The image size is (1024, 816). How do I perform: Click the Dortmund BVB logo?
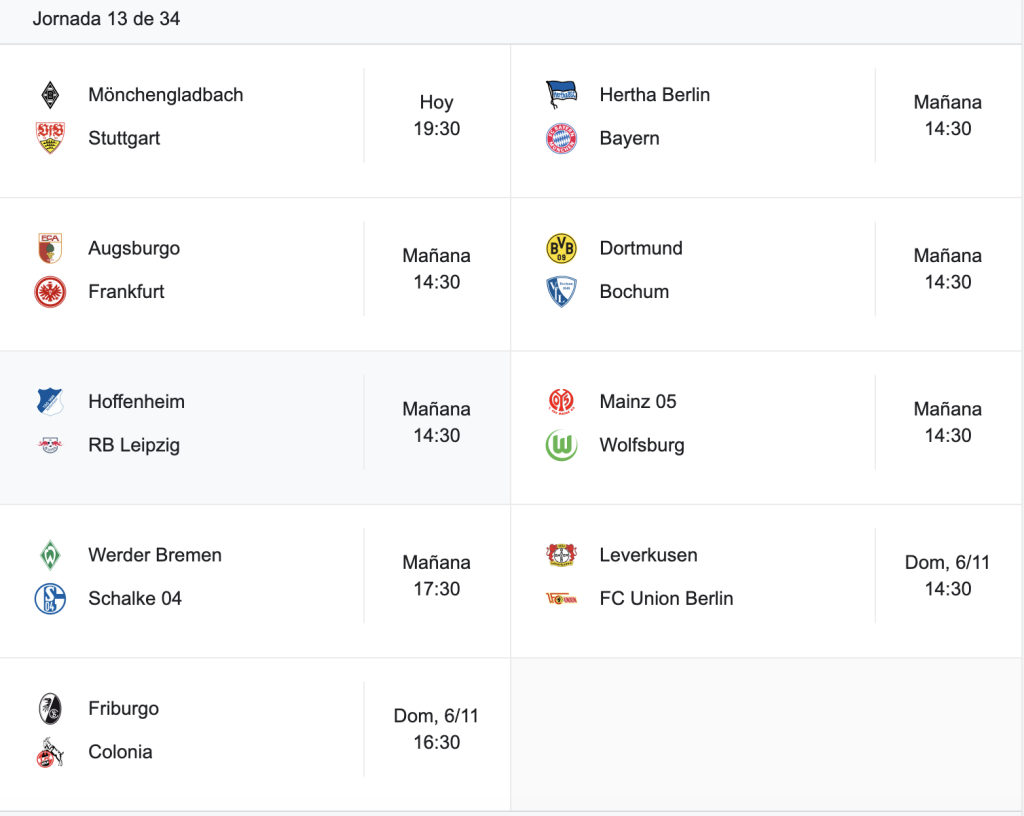pos(562,248)
